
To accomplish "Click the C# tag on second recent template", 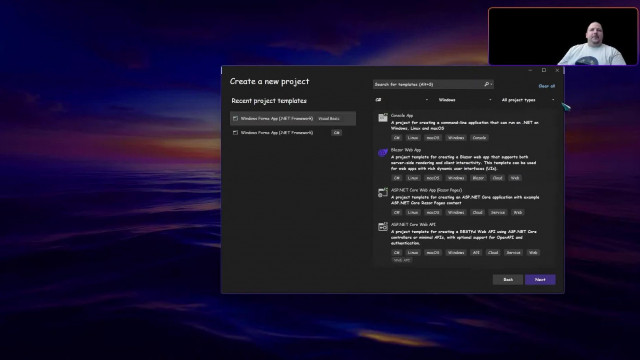I will point(336,133).
